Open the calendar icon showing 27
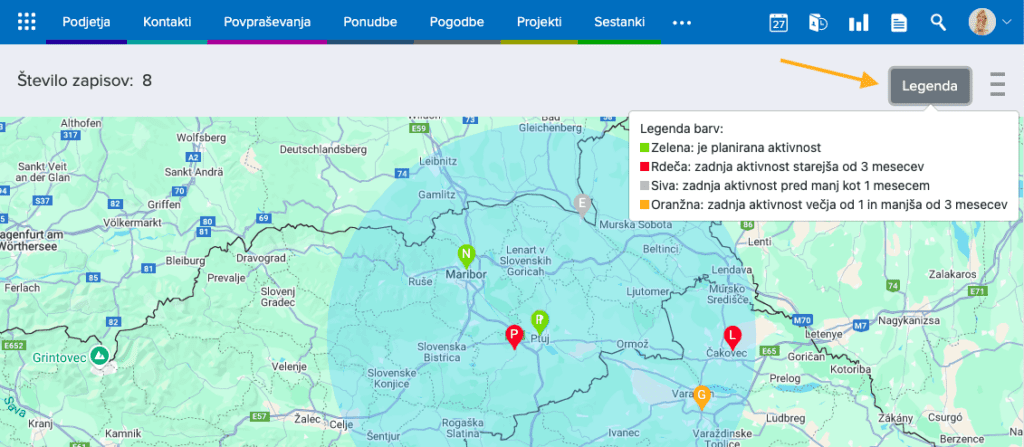 point(778,22)
